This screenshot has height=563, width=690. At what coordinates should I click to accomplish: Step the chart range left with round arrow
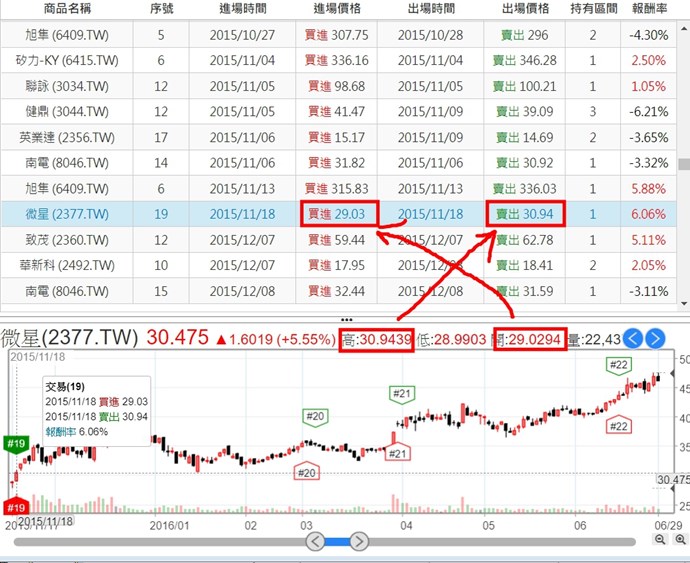tap(316, 541)
